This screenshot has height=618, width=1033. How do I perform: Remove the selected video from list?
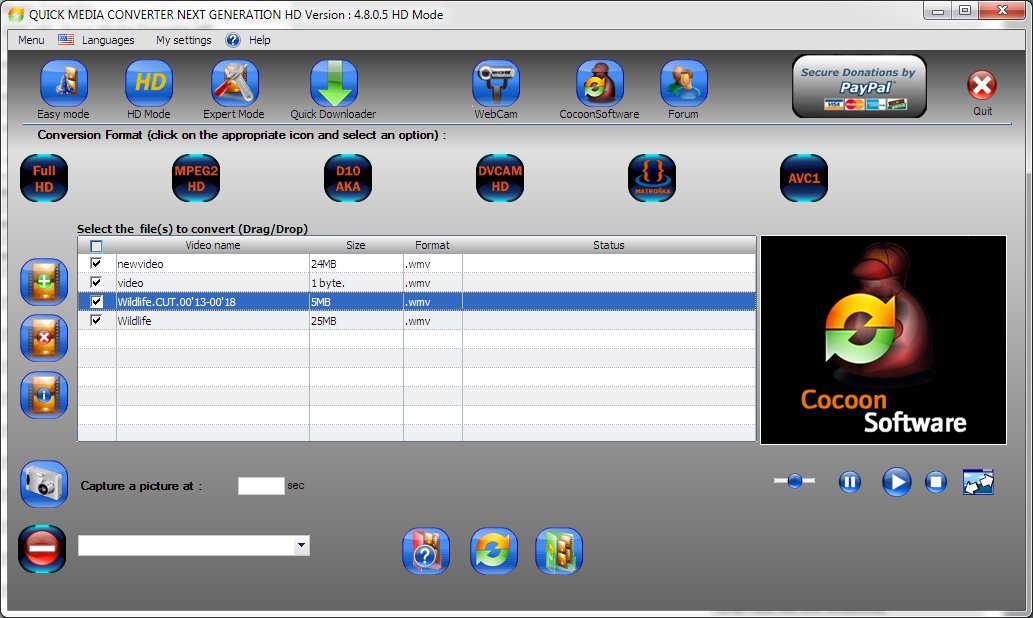click(x=44, y=338)
